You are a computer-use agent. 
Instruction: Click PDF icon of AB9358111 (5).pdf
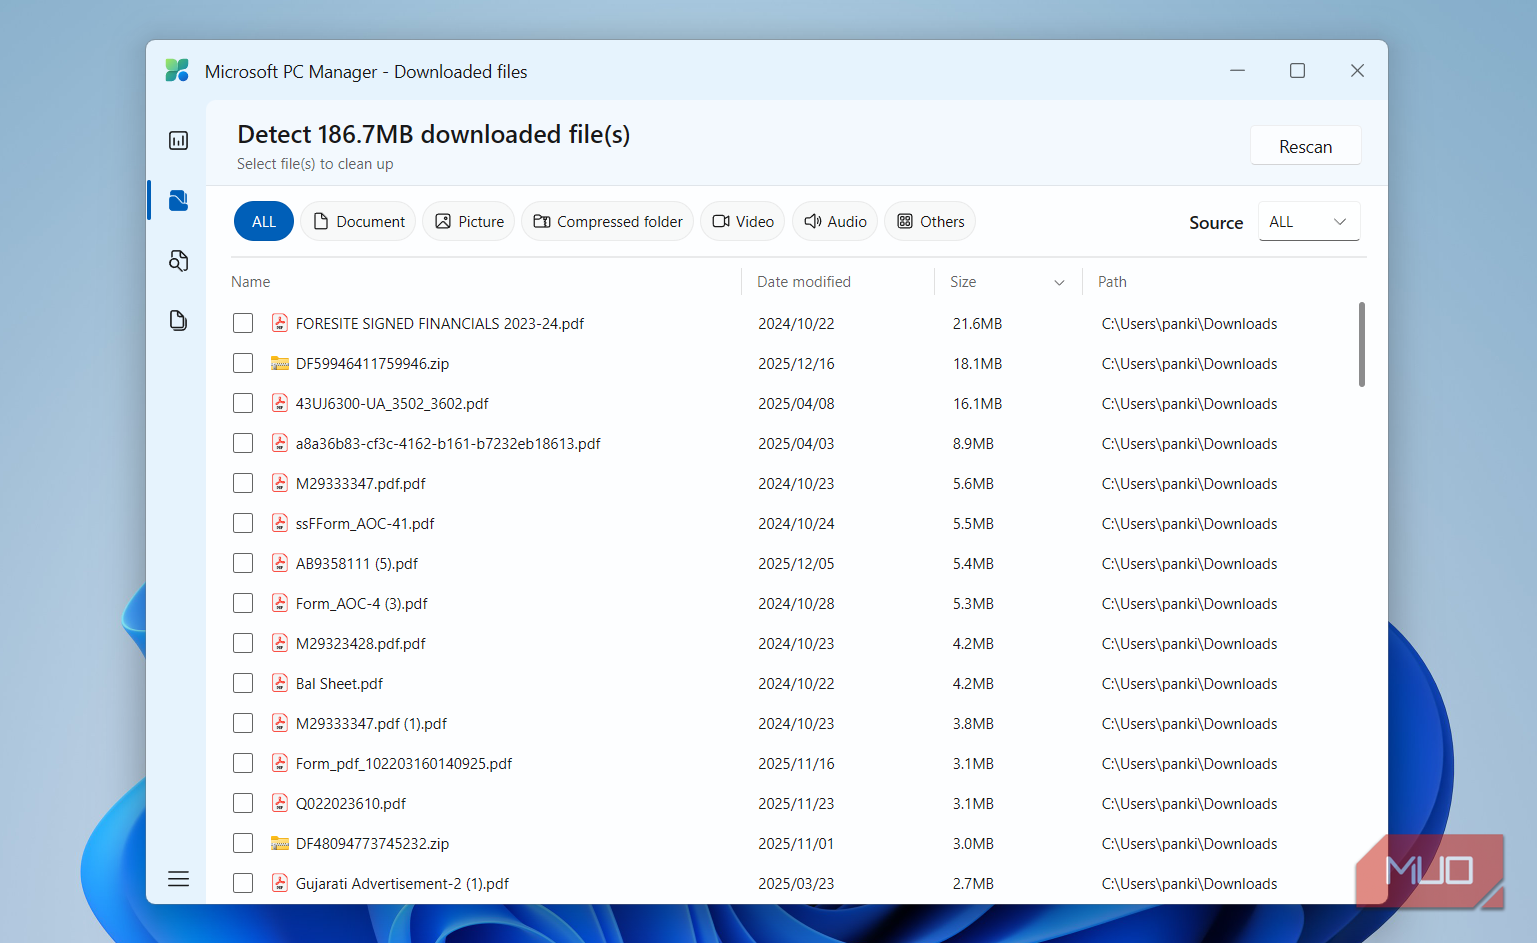[x=280, y=563]
